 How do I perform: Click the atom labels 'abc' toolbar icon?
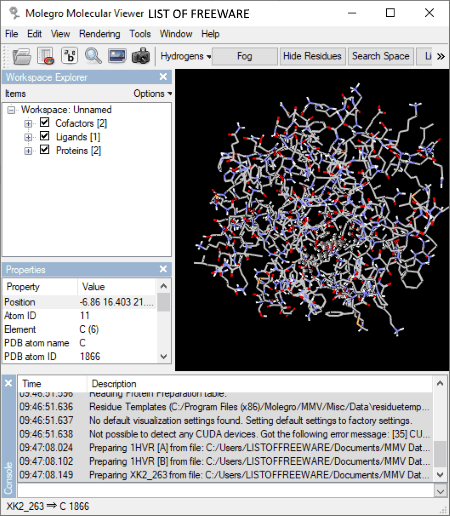(x=69, y=56)
